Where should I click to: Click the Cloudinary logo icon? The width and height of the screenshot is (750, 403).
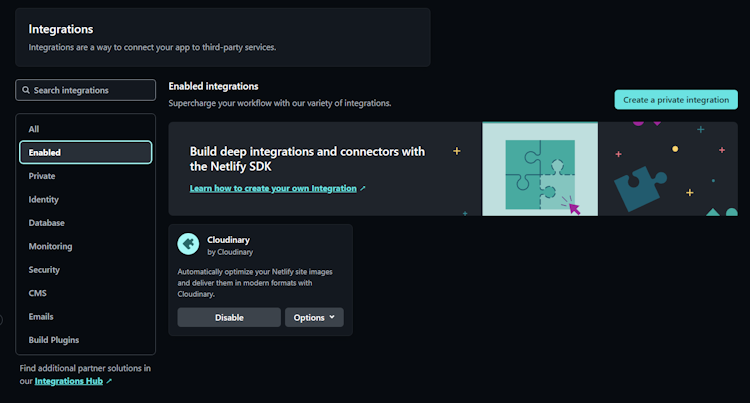pyautogui.click(x=188, y=244)
